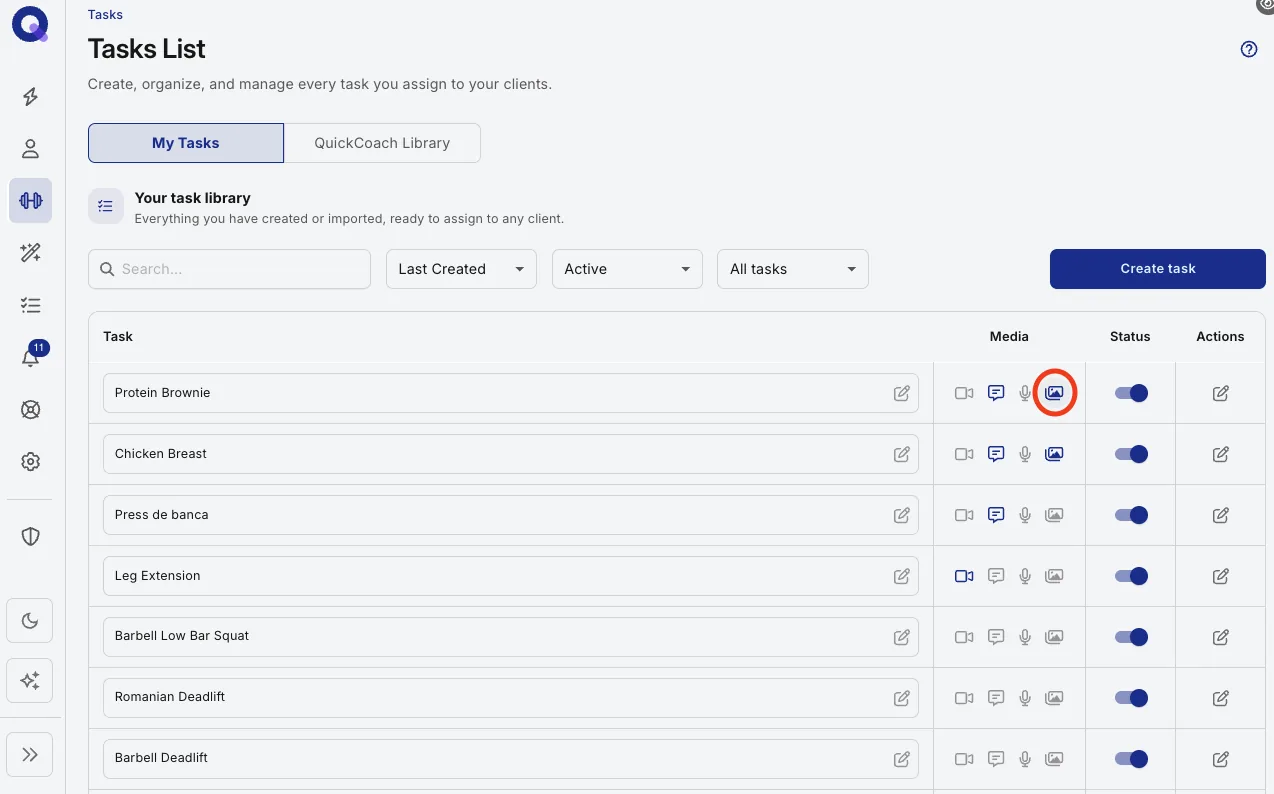Click the Romanian Deadlift task name
The width and height of the screenshot is (1274, 794).
[x=170, y=697]
